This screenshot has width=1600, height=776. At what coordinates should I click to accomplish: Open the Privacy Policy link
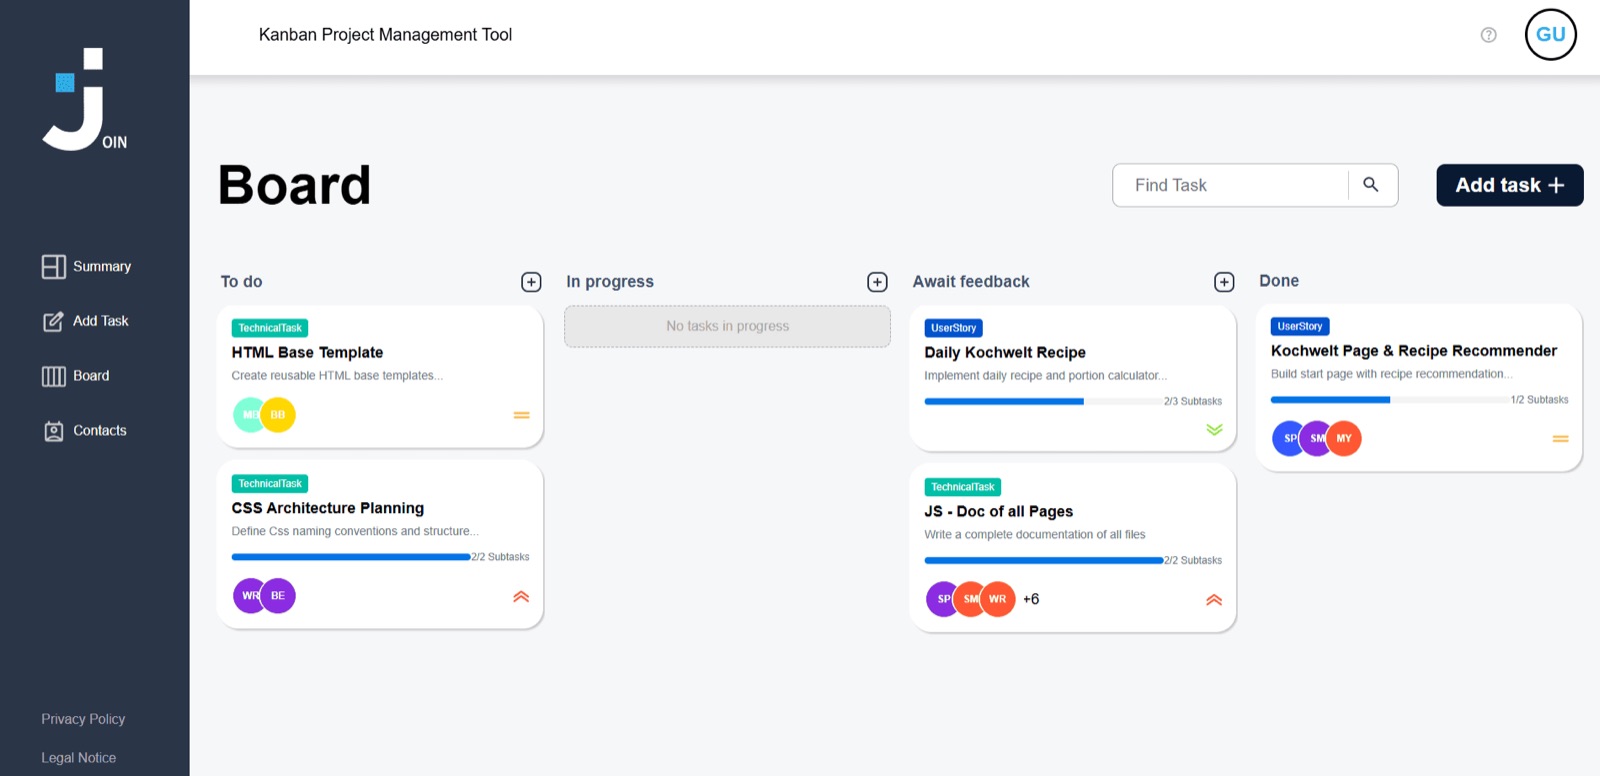click(83, 719)
